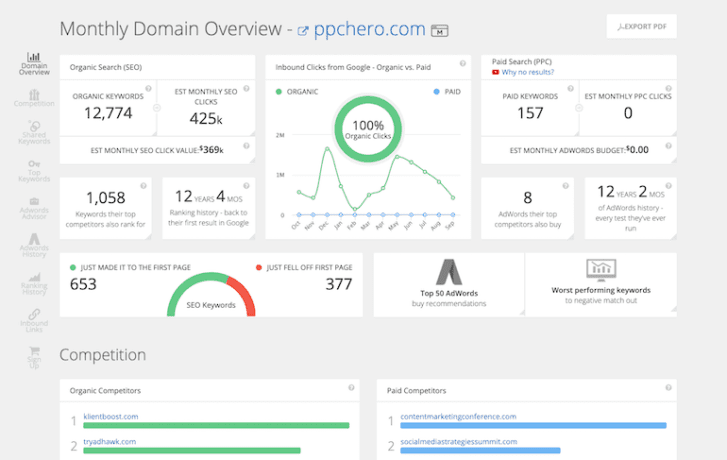Viewport: 727px width, 460px height.
Task: Click help icon on Est Monthly SEO Clicks
Action: coord(246,88)
